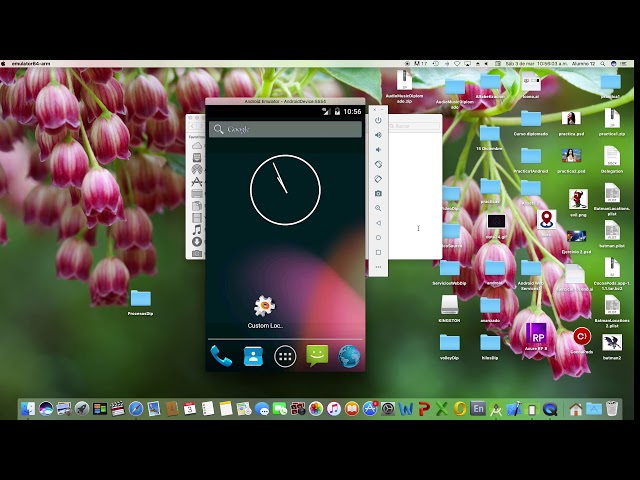Open Safari from the Dock
Screen dimensions: 640x480
point(136,409)
